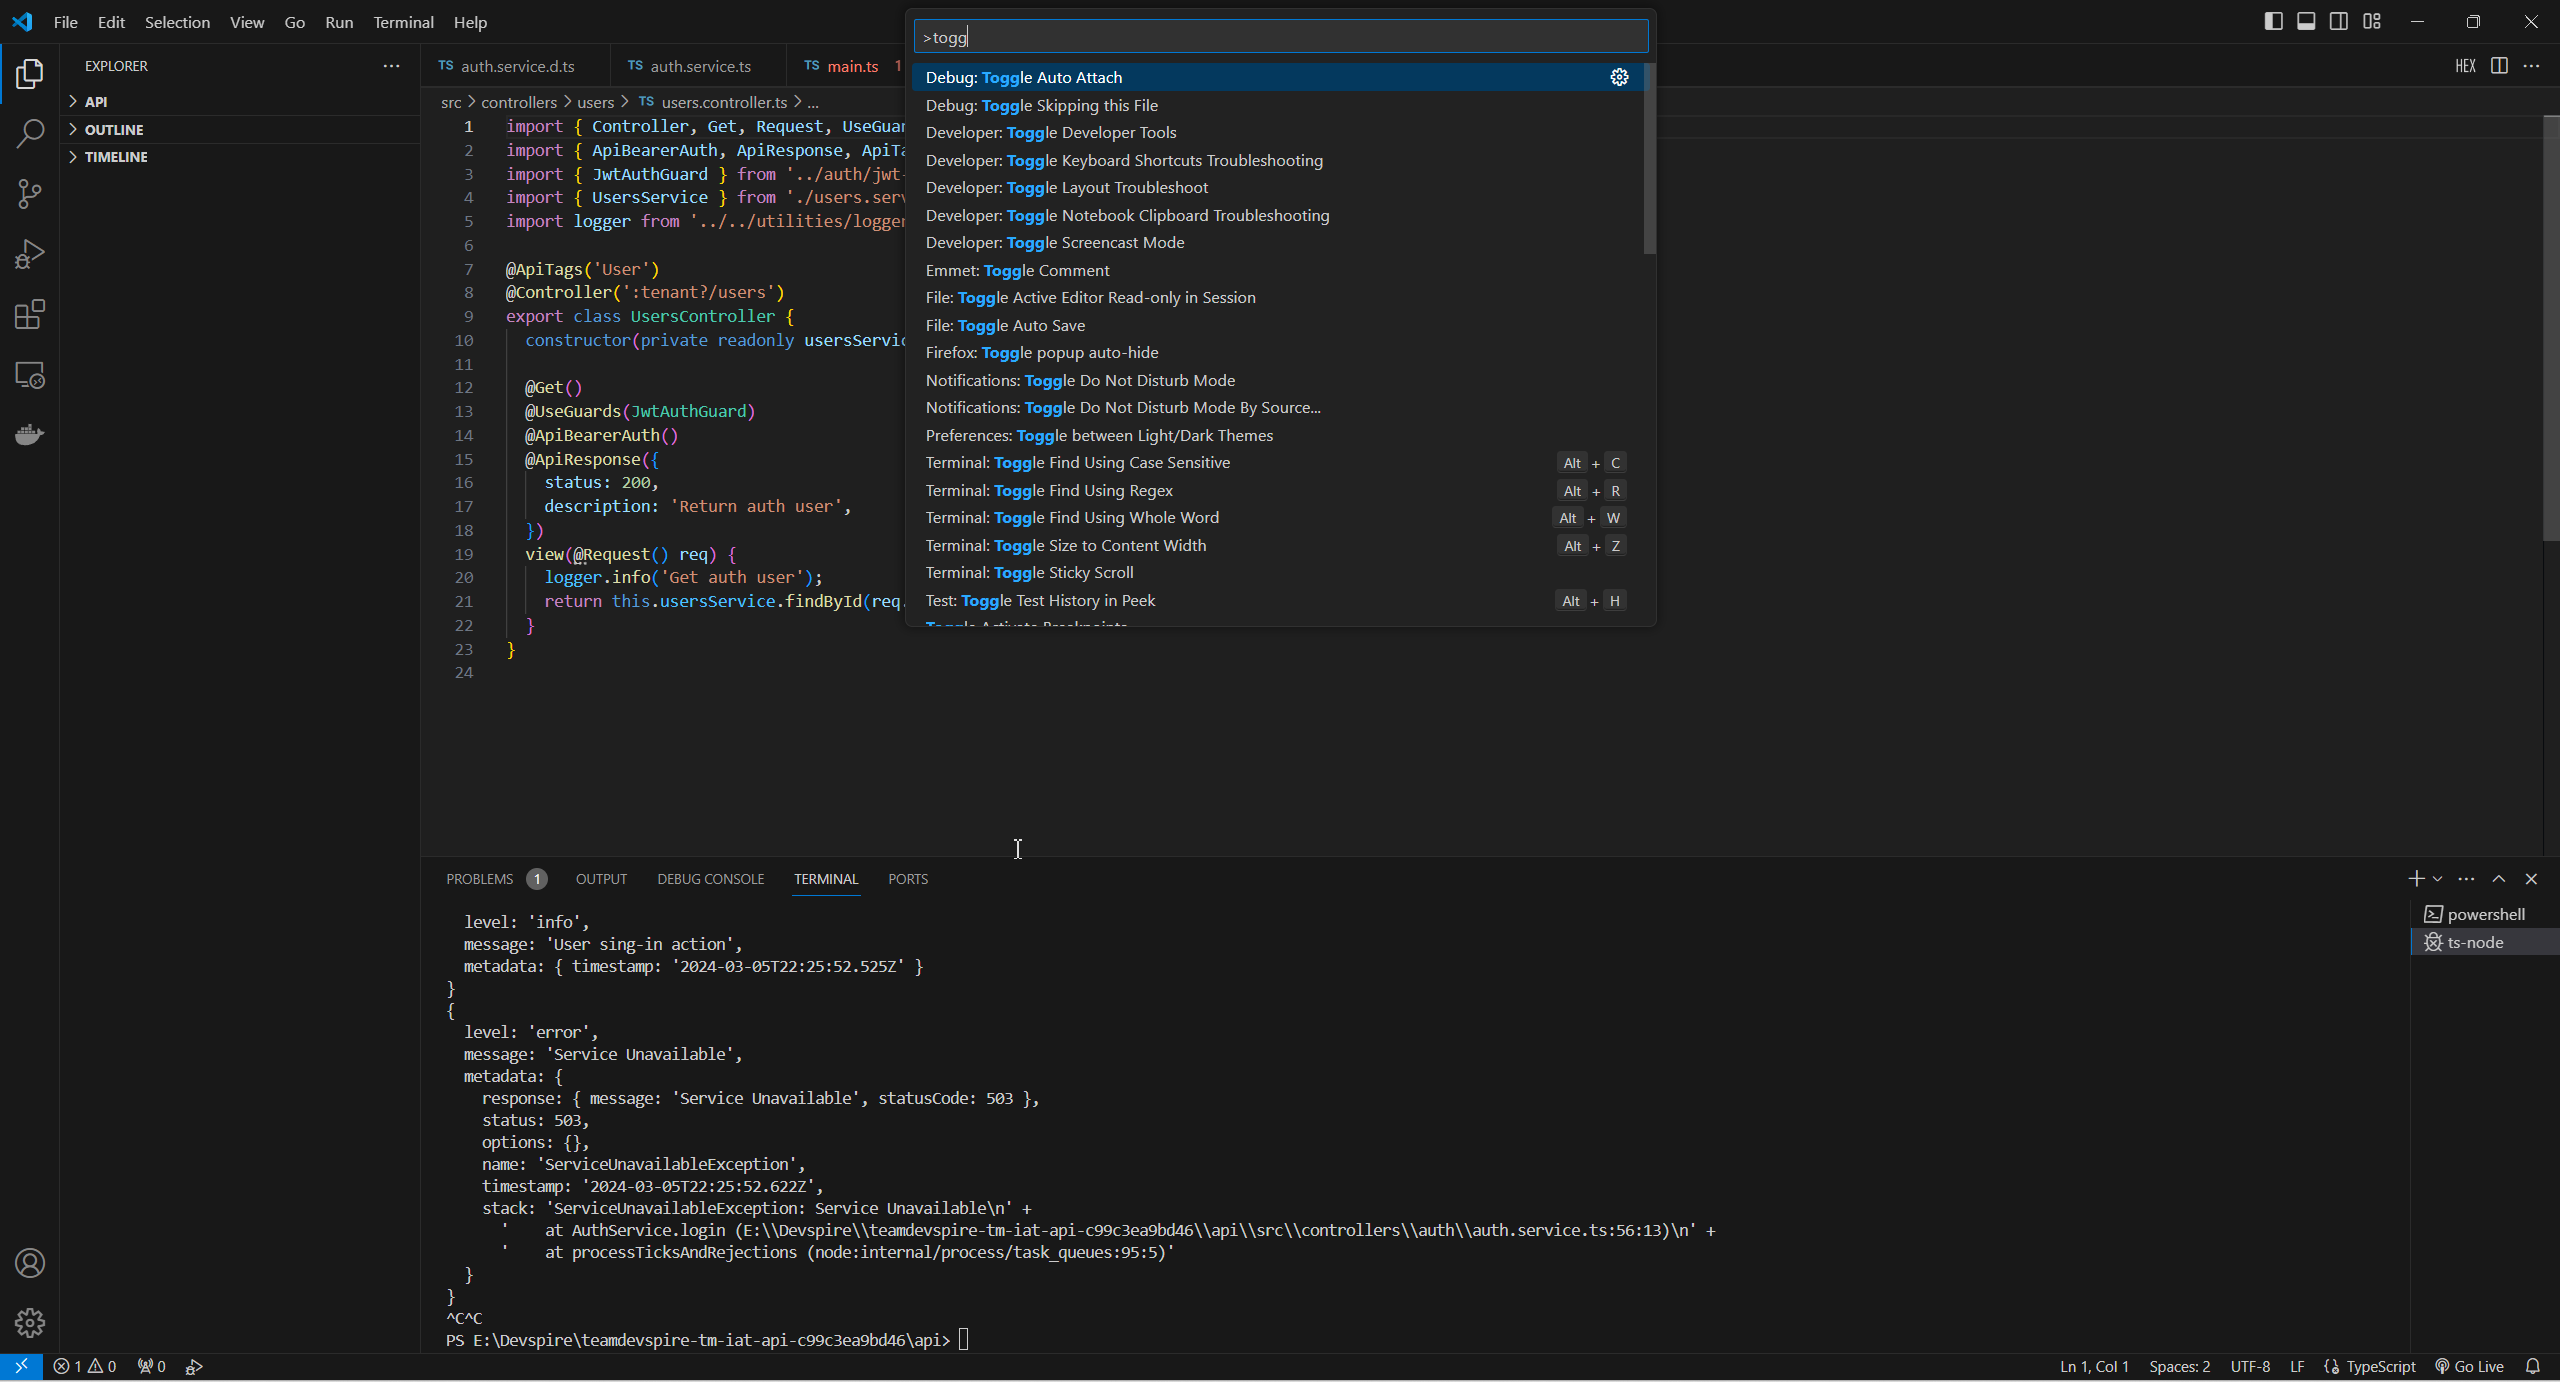Open the Search view in activity bar
2560x1382 pixels.
[30, 133]
